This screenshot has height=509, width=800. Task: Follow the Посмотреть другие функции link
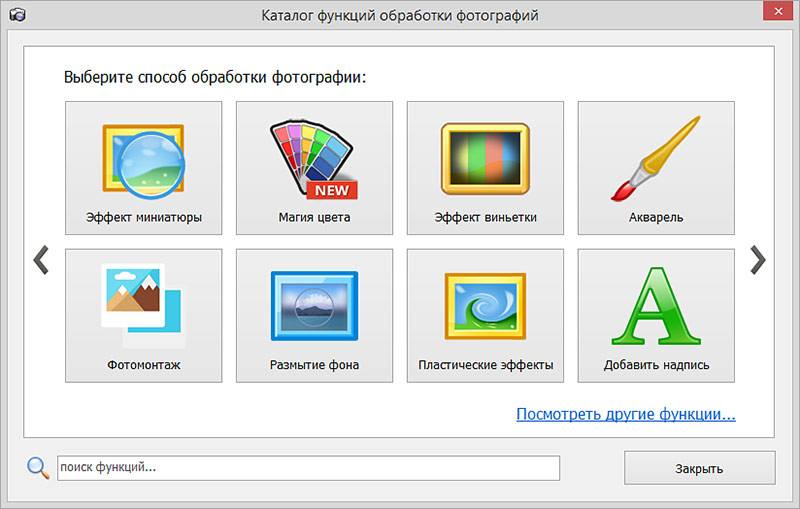point(626,414)
